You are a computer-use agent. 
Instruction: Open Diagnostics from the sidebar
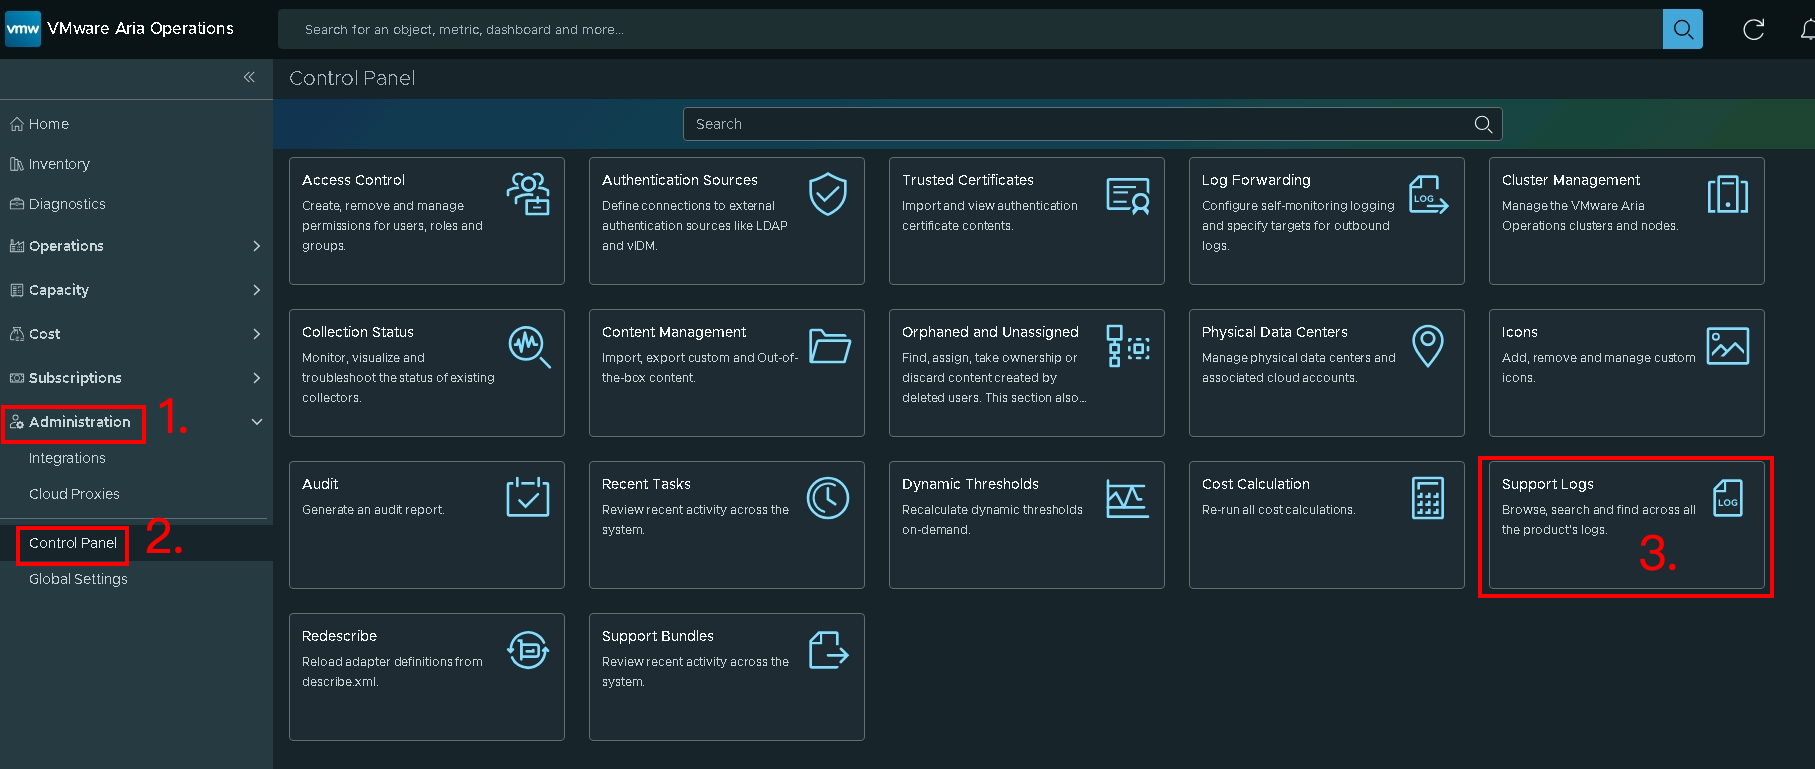(x=67, y=204)
